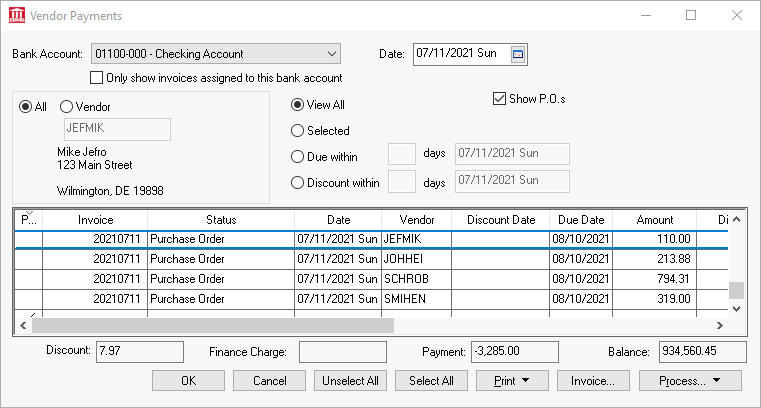761x408 pixels.
Task: Select the SCHROB purchase order row
Action: pos(415,277)
